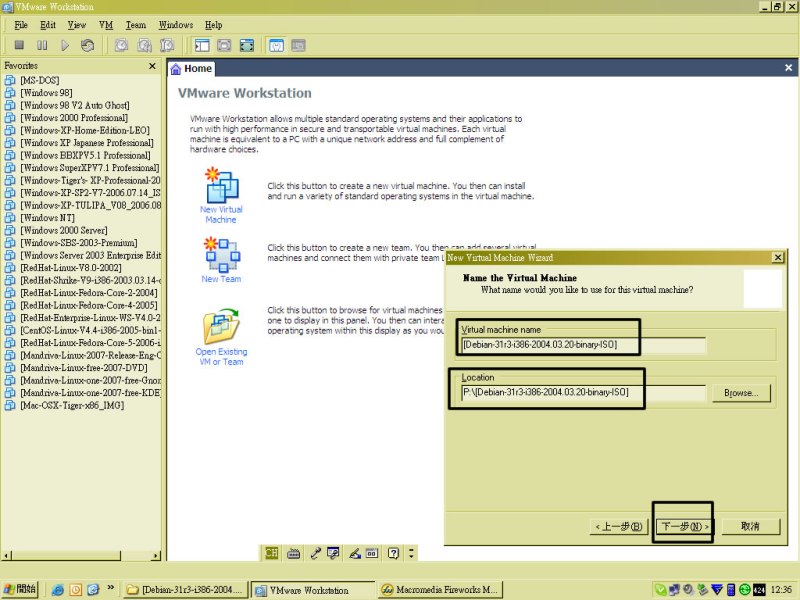Close the New Virtual Machine Wizard dialog
Screen dimensions: 800x600
click(778, 258)
